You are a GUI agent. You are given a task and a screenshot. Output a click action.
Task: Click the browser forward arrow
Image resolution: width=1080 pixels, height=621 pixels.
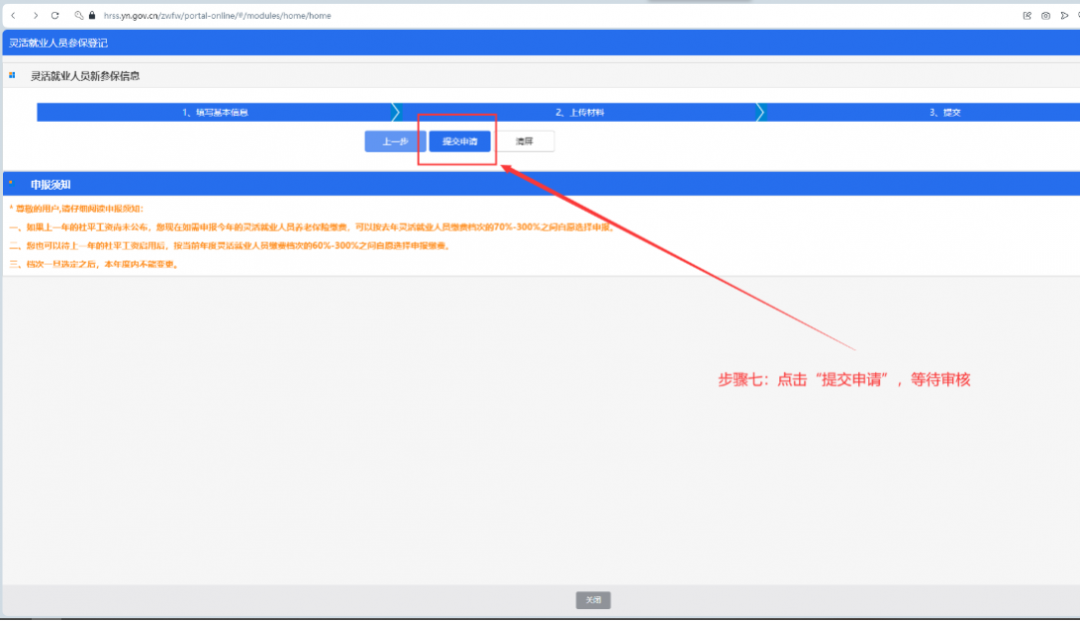(35, 16)
